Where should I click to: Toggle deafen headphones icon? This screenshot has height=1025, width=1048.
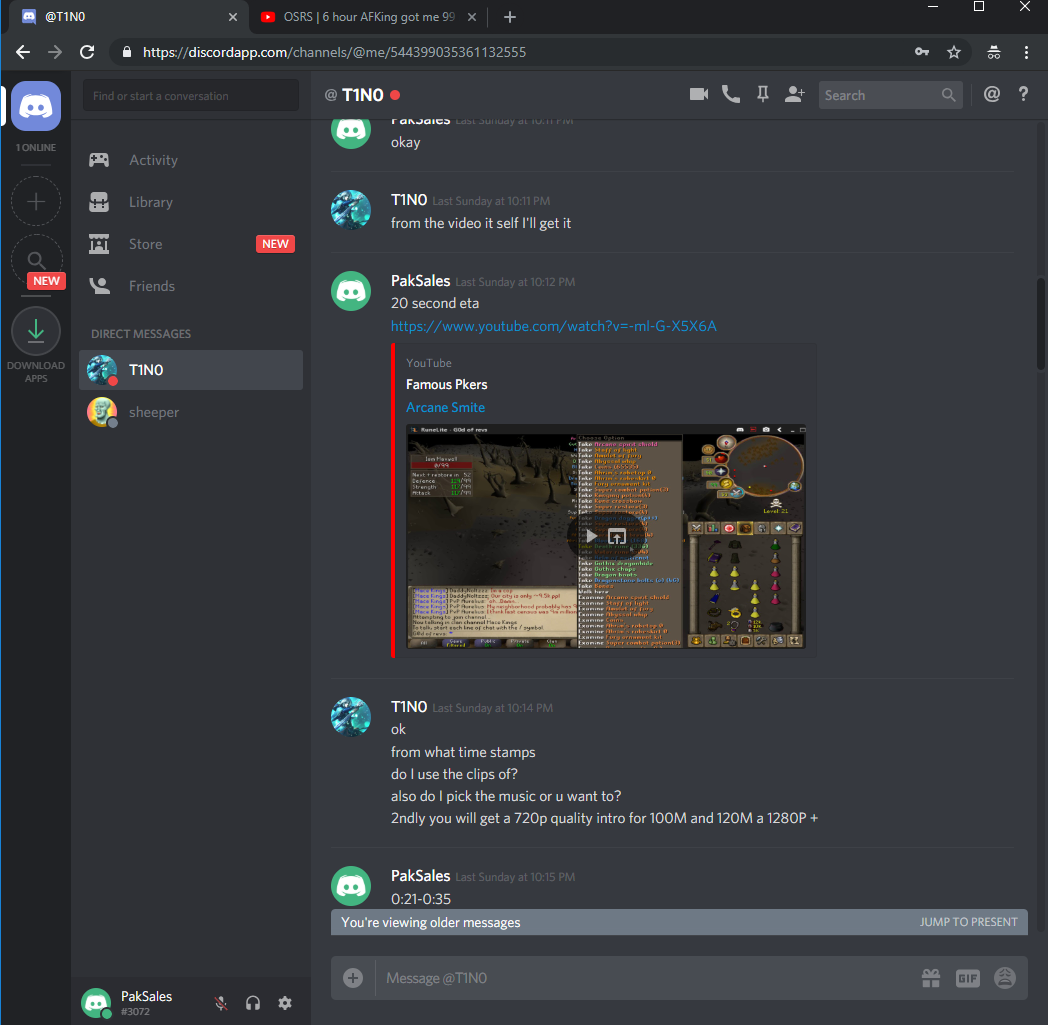253,1003
